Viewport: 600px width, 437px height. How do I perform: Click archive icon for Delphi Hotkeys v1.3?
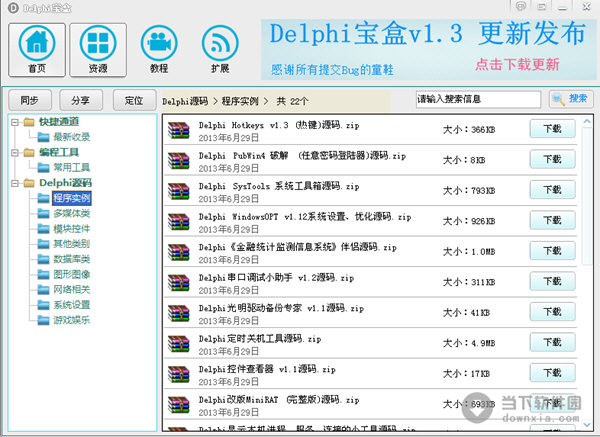[x=179, y=129]
